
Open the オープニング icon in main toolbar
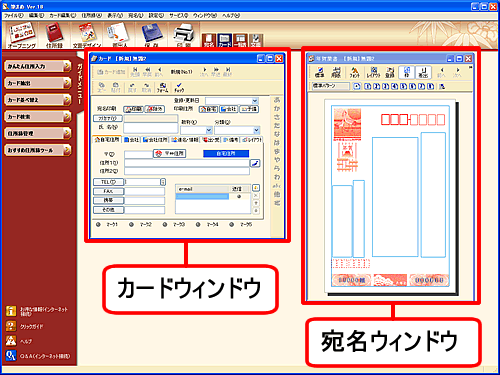click(22, 35)
